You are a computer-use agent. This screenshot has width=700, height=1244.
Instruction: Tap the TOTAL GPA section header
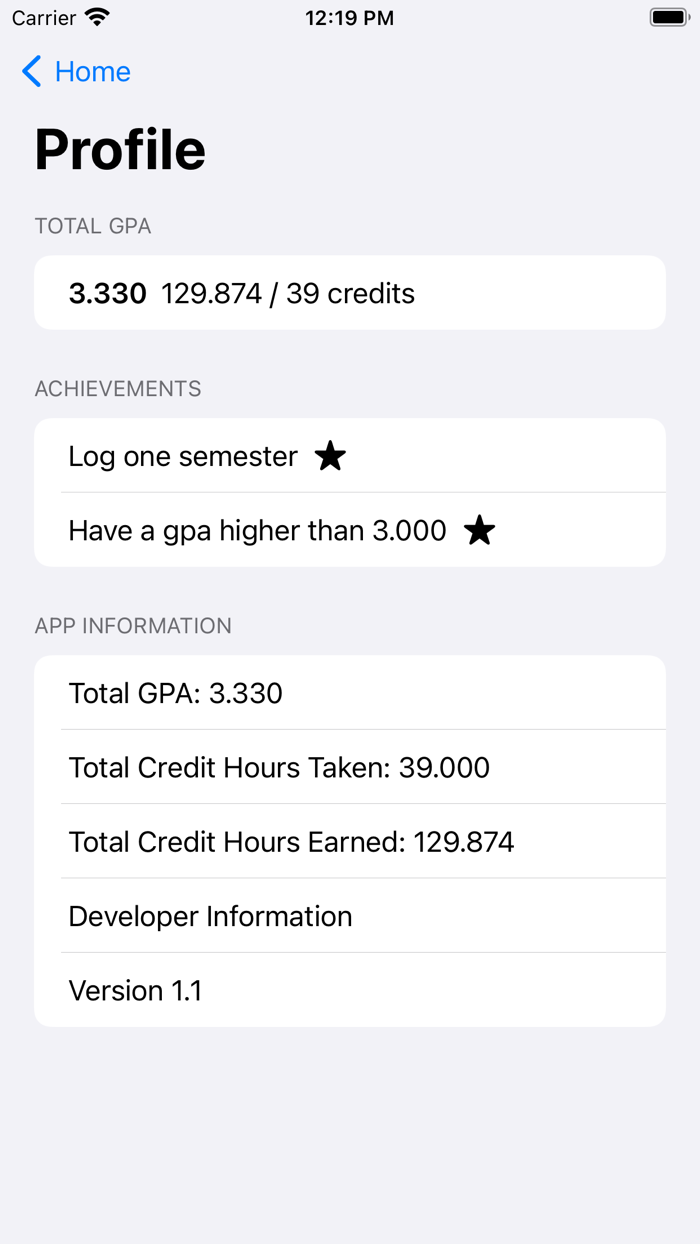pos(92,226)
